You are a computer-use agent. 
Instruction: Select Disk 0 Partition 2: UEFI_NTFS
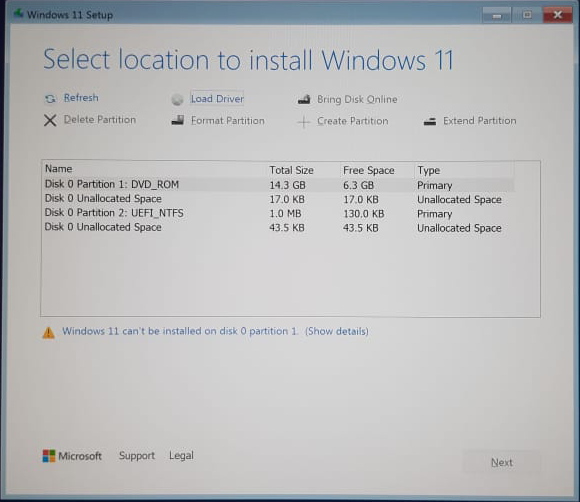[x=279, y=213]
